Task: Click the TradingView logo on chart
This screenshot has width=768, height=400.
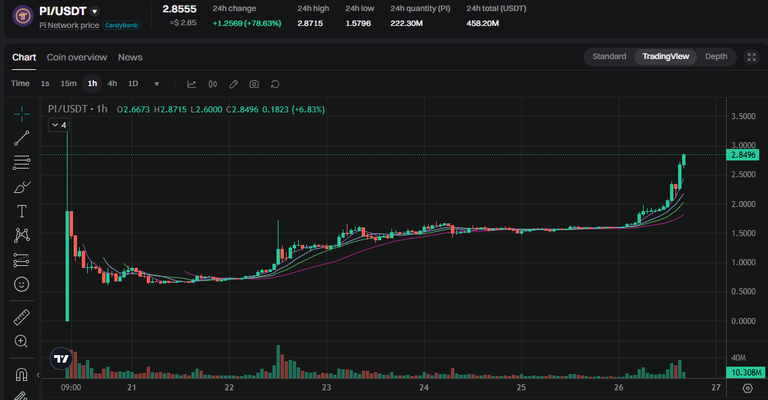Action: [x=61, y=359]
